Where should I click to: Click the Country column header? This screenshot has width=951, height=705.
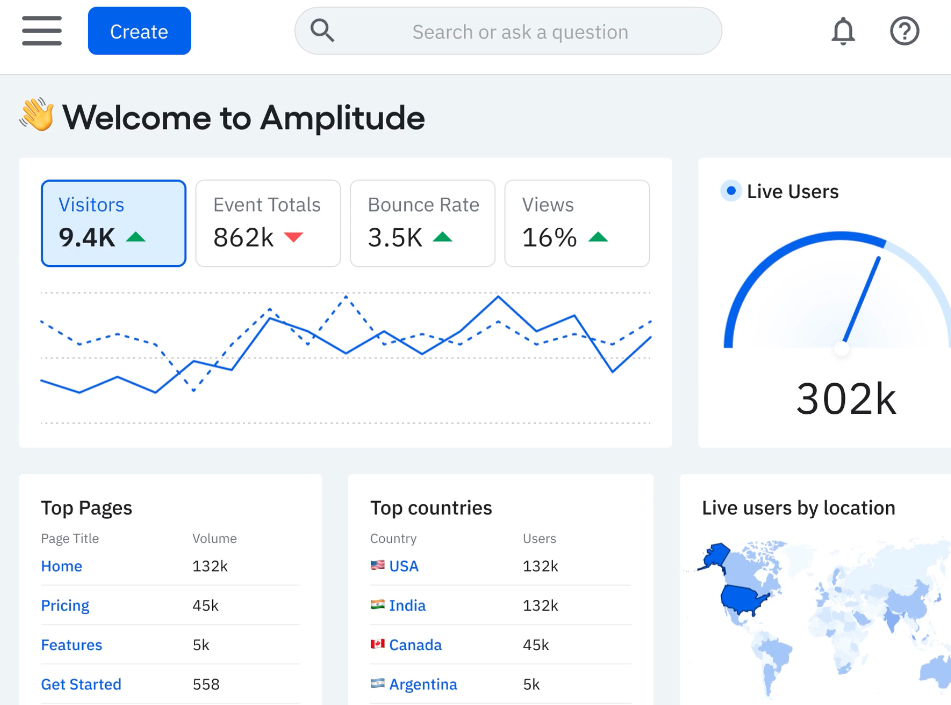[x=394, y=538]
